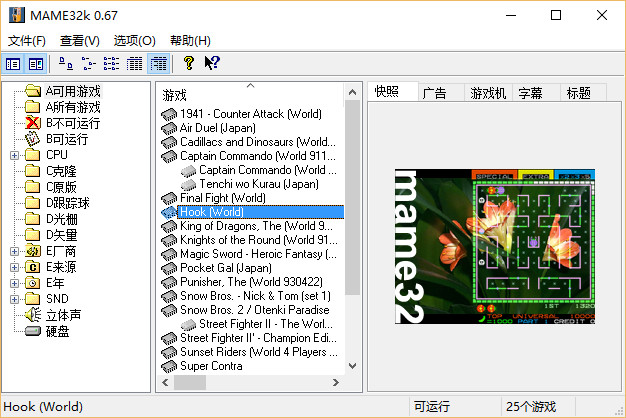Select Cadillacs and Dinosaurs game

258,142
